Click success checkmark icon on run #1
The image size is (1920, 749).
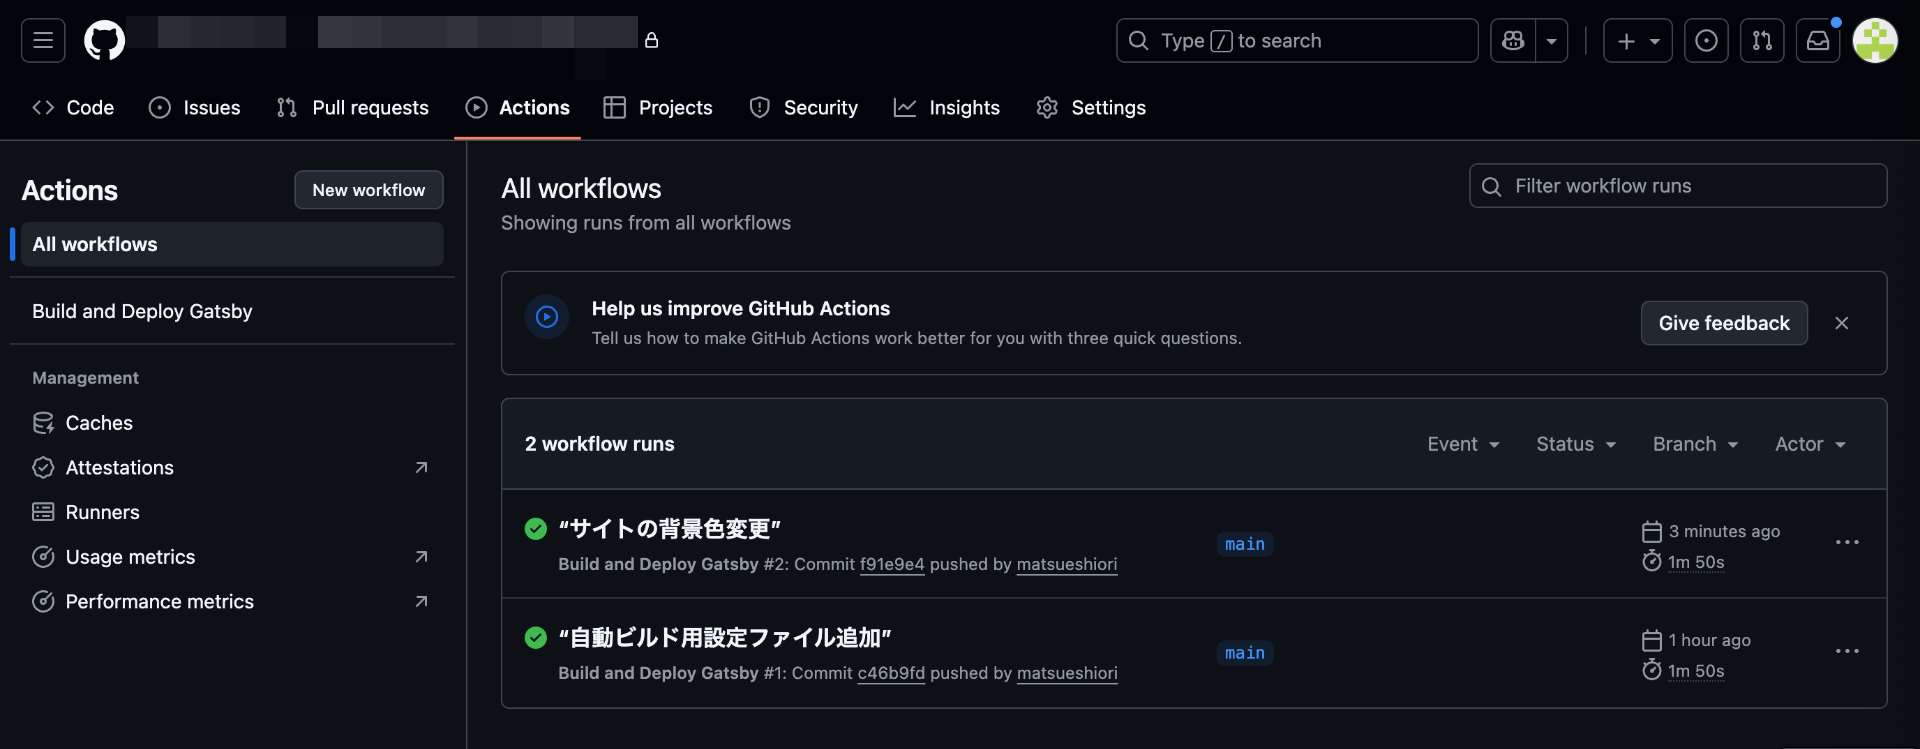[x=536, y=637]
